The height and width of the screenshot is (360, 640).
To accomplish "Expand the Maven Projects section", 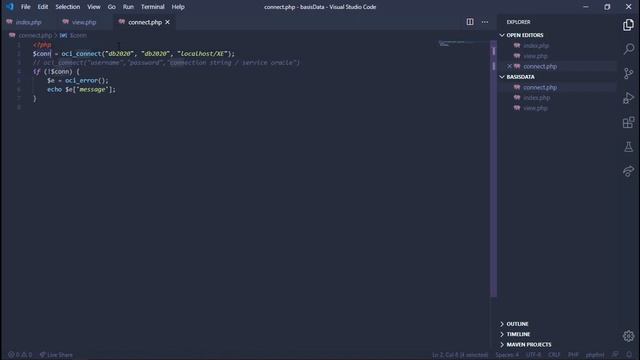I will [x=502, y=344].
